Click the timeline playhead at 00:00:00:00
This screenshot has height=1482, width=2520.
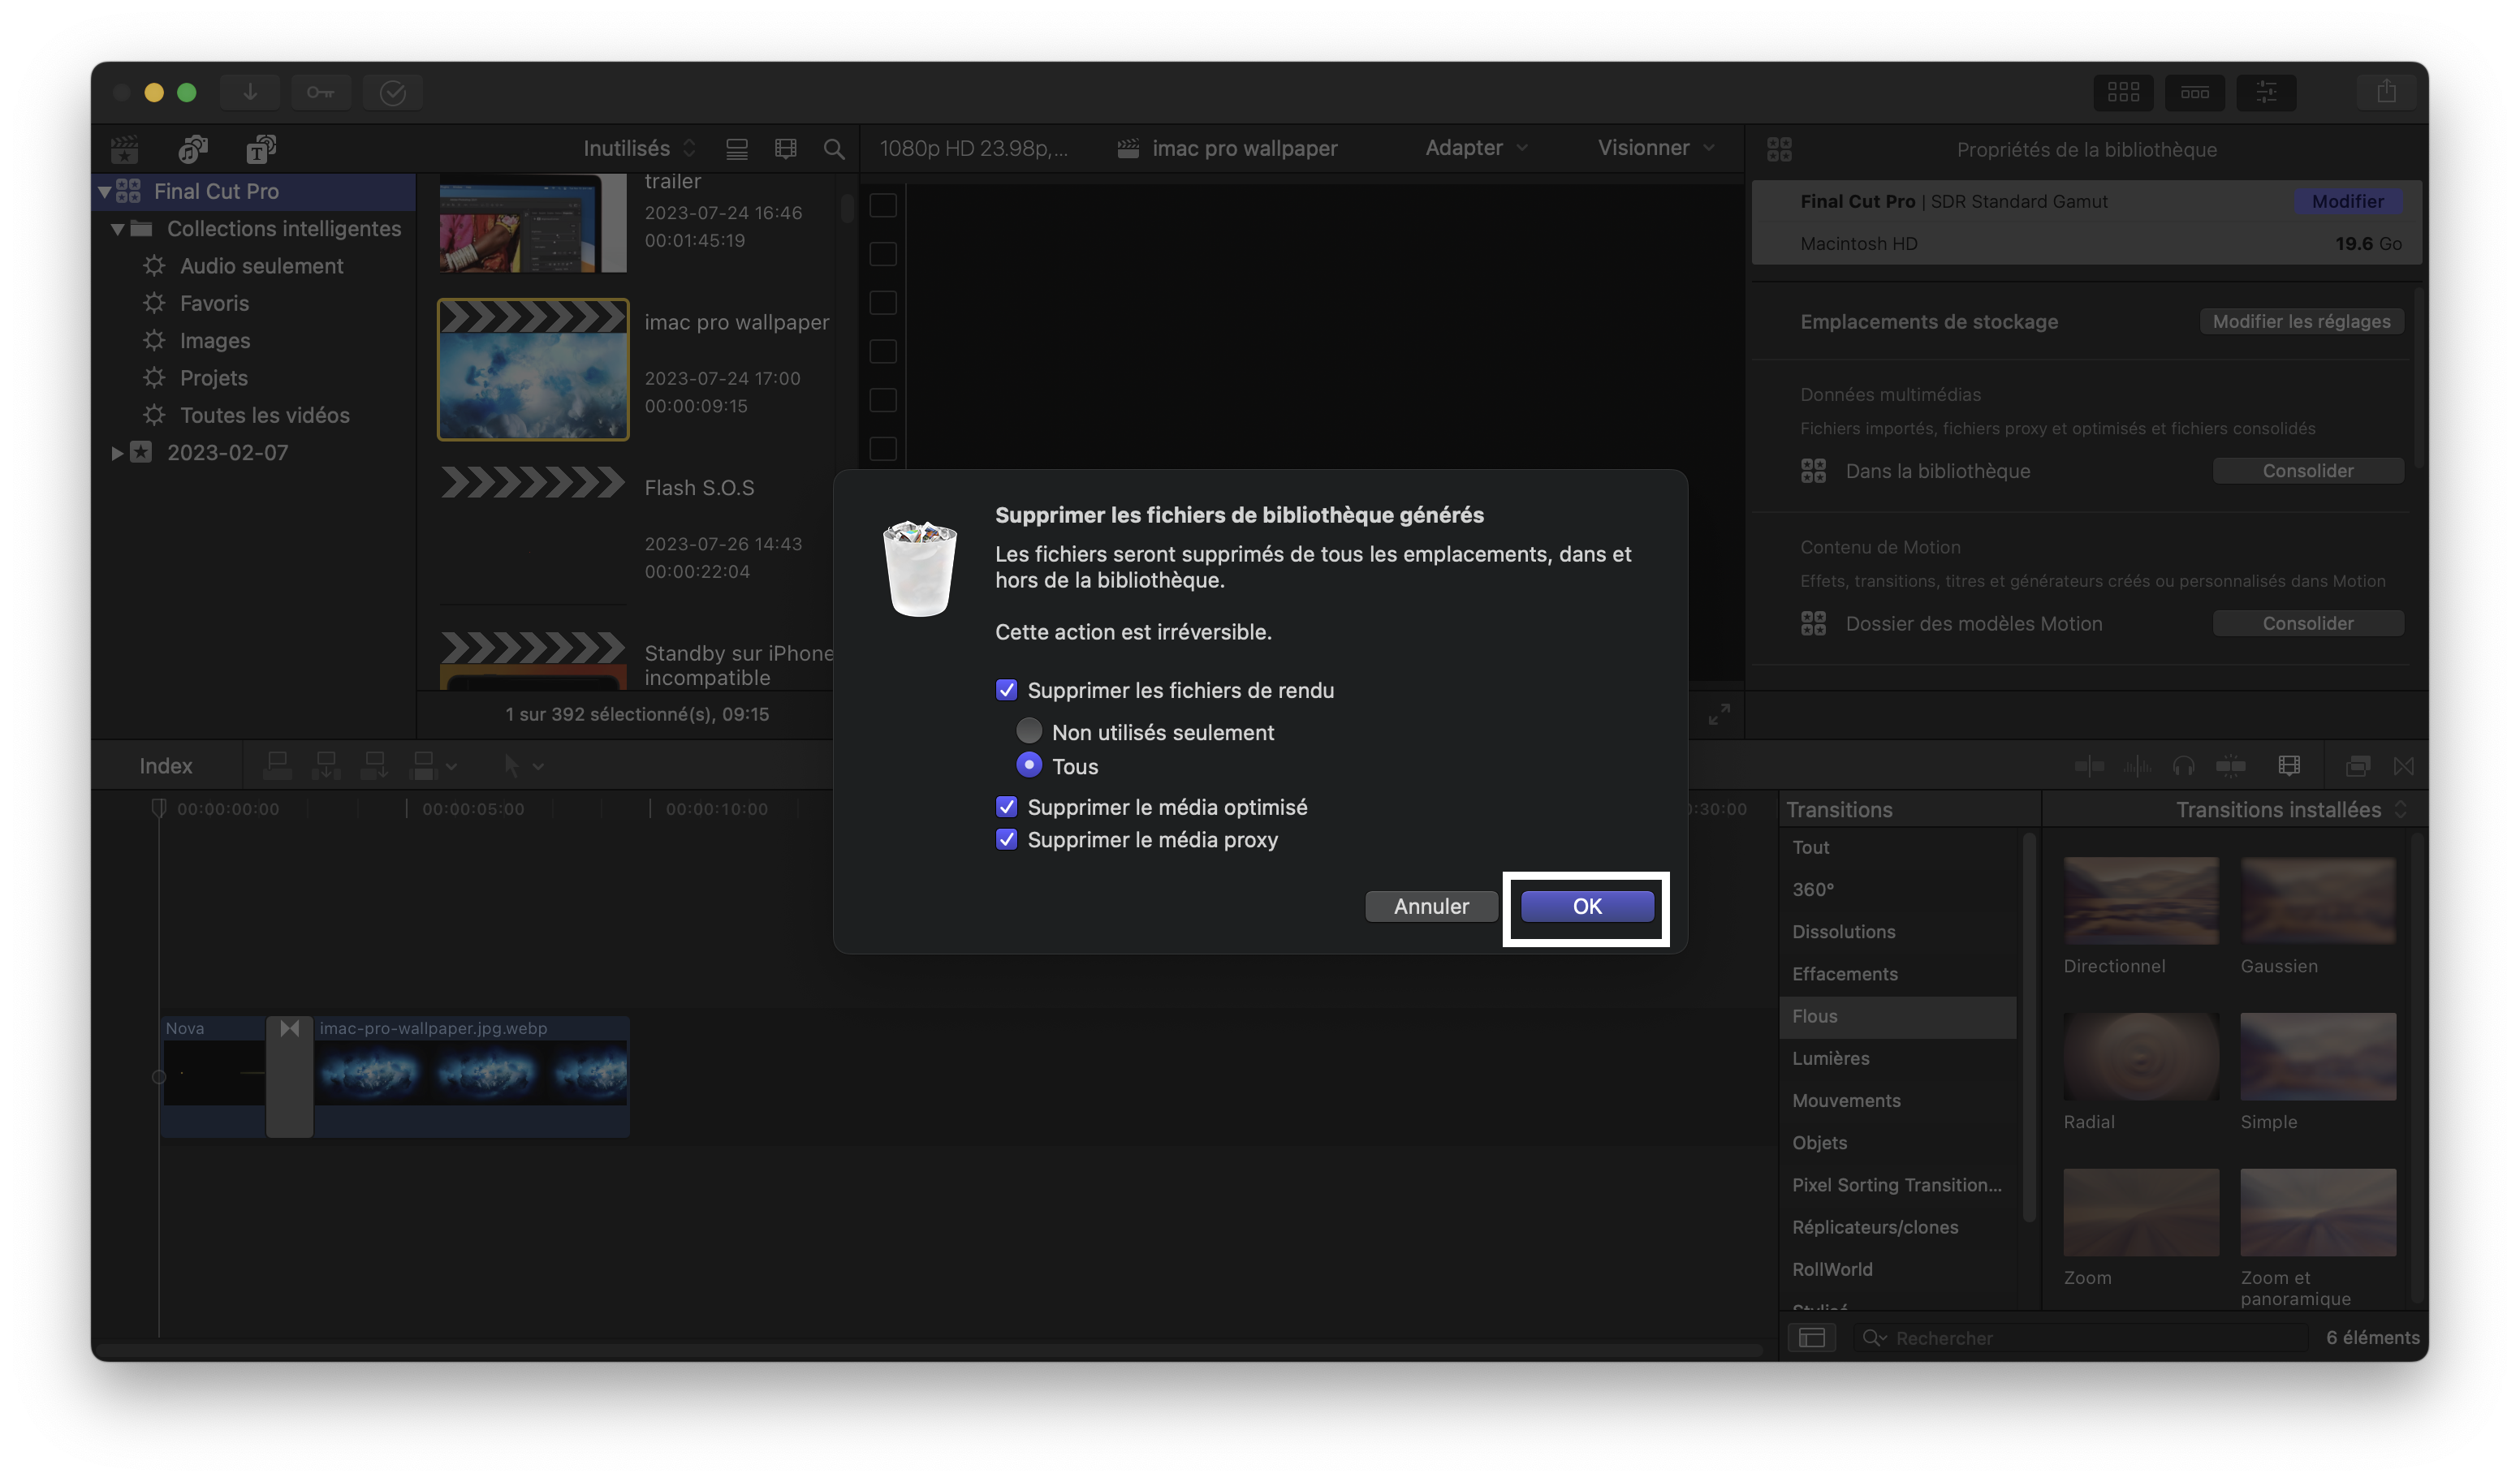158,808
